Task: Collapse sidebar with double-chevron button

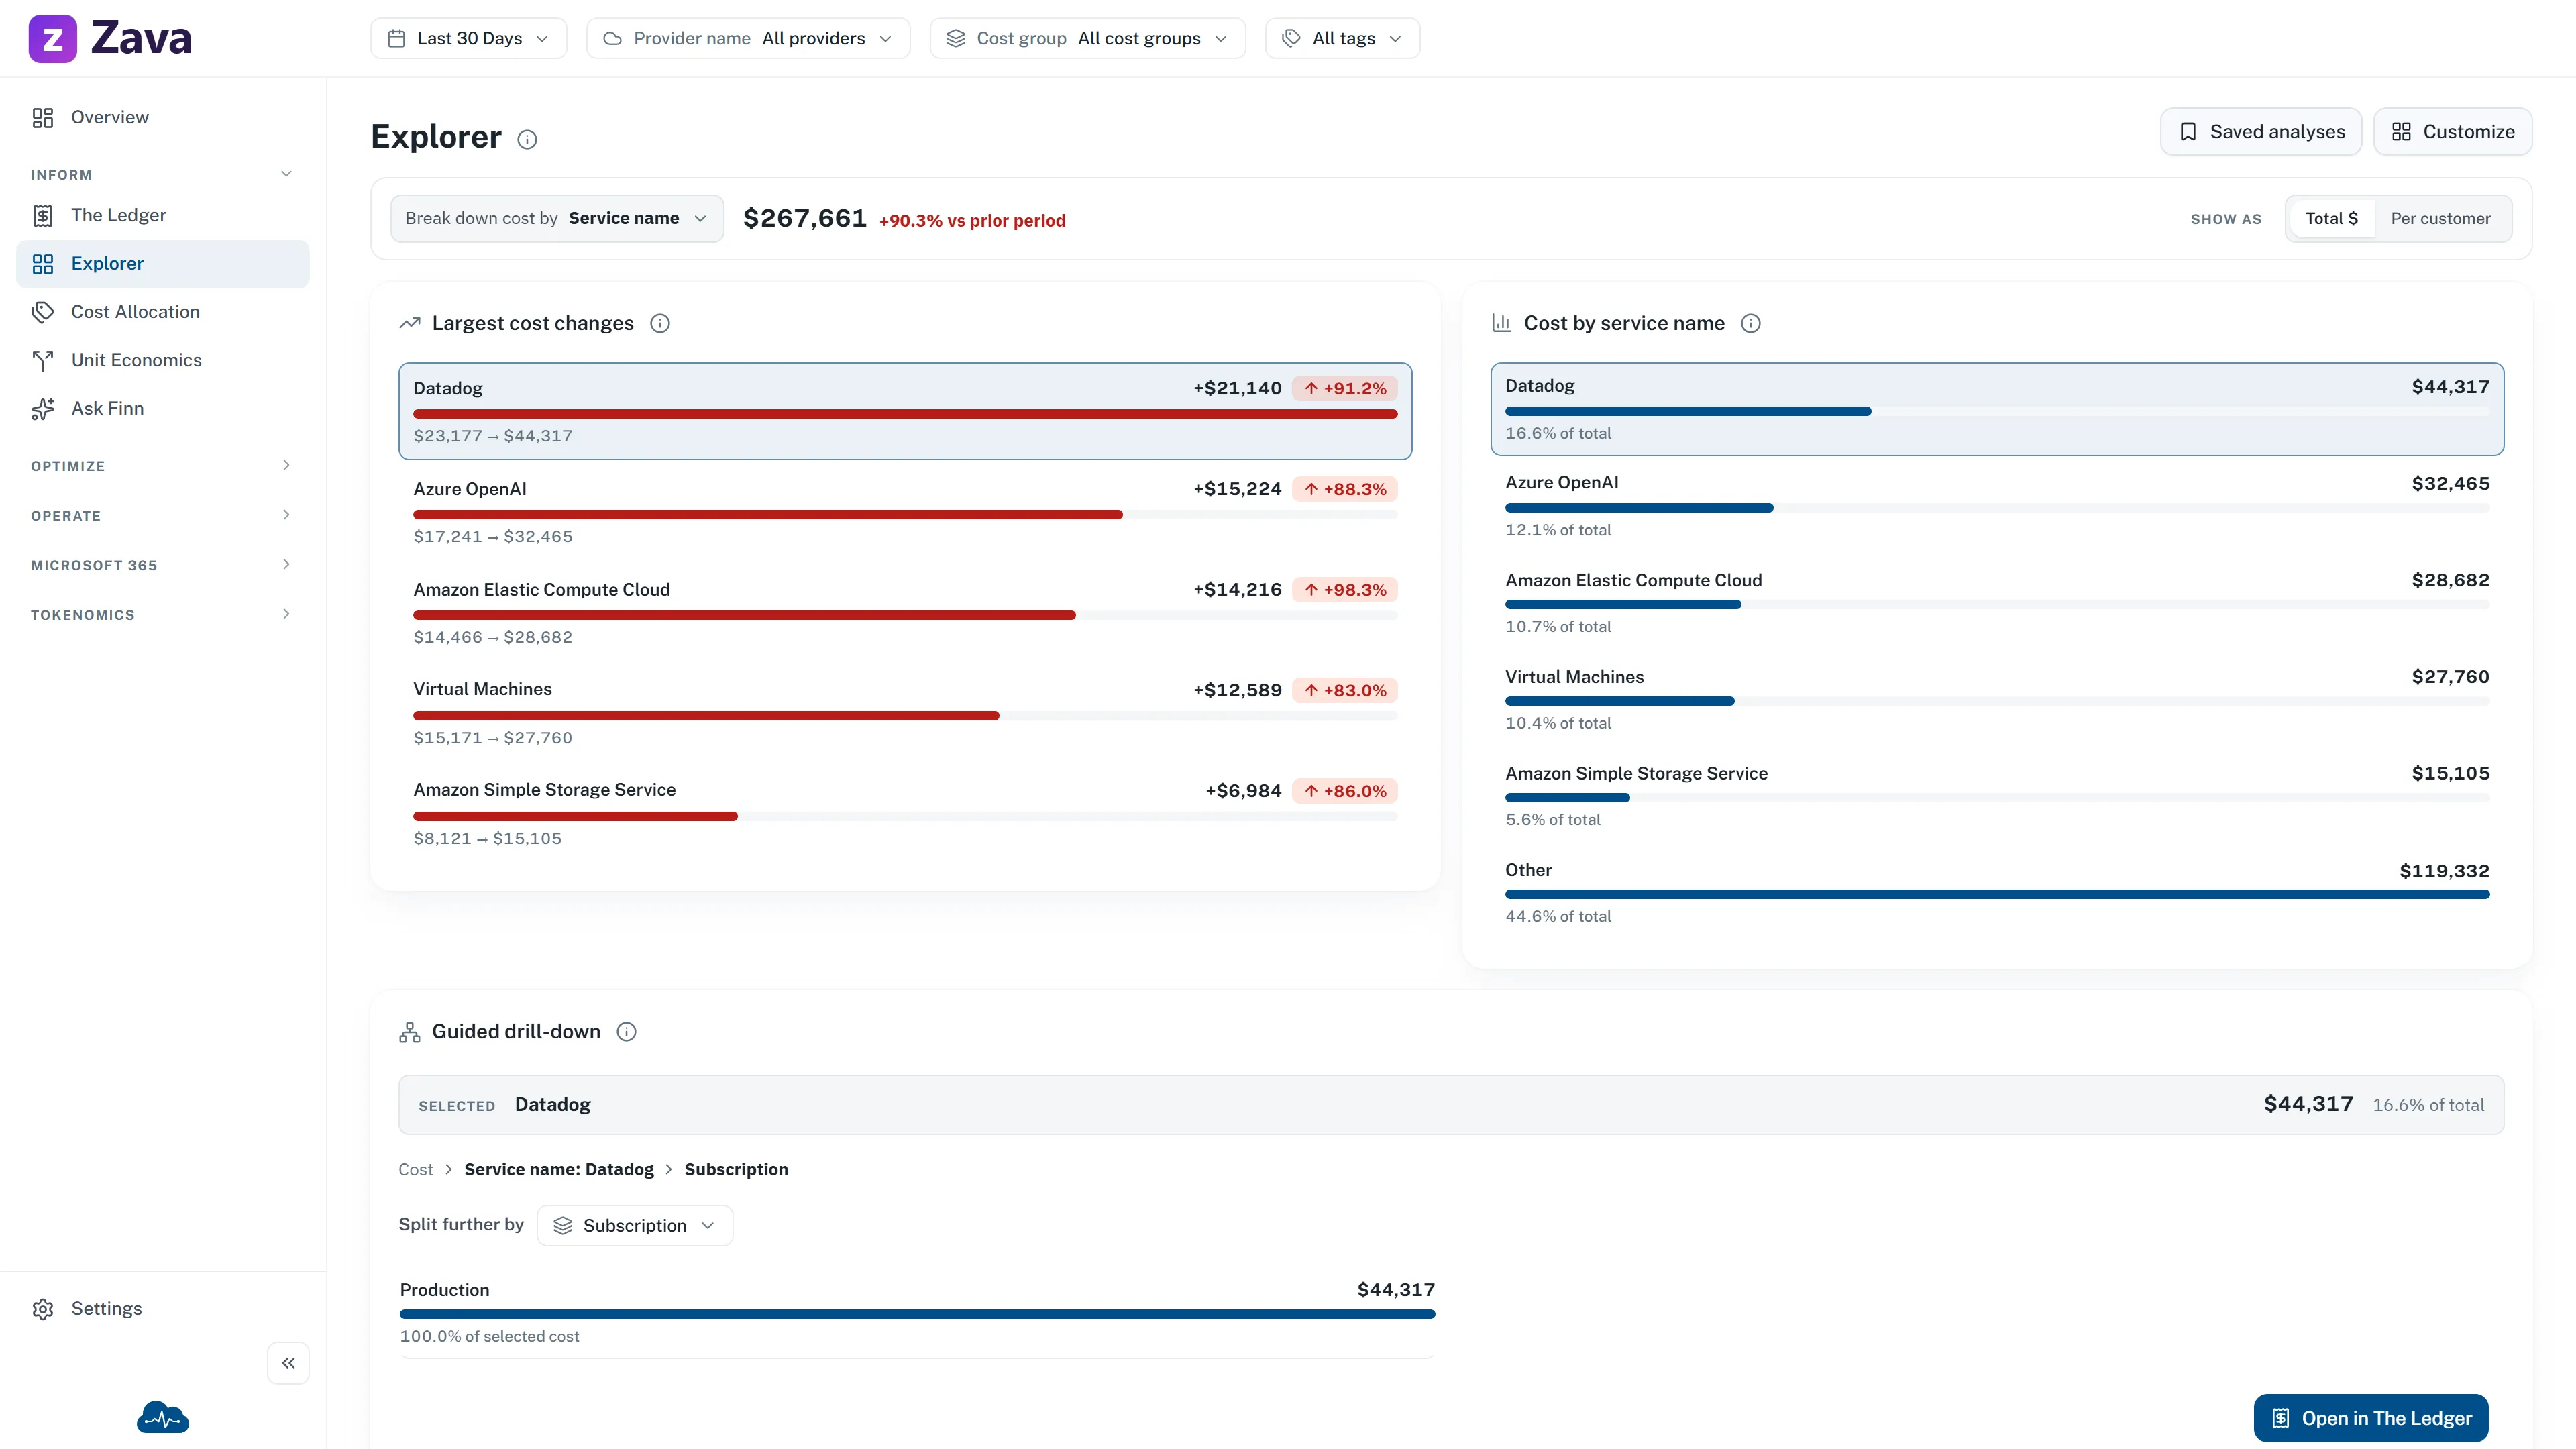Action: click(288, 1363)
